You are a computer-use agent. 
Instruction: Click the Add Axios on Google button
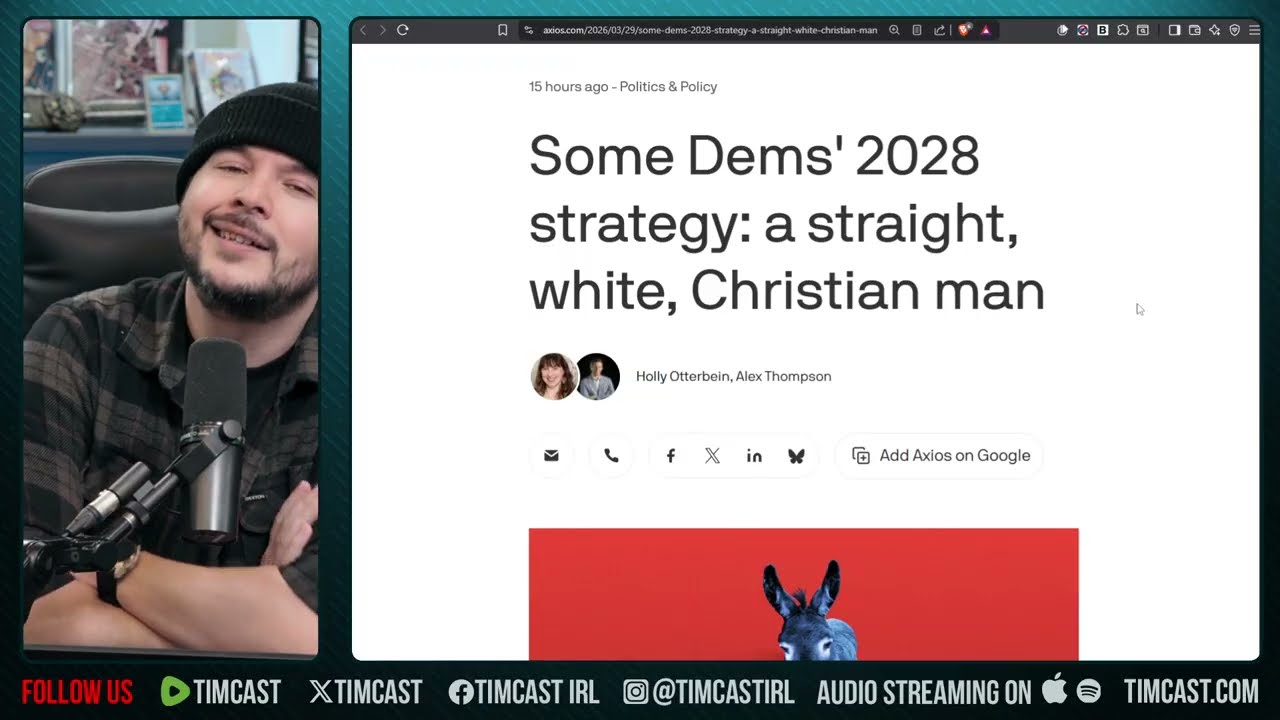click(x=940, y=456)
